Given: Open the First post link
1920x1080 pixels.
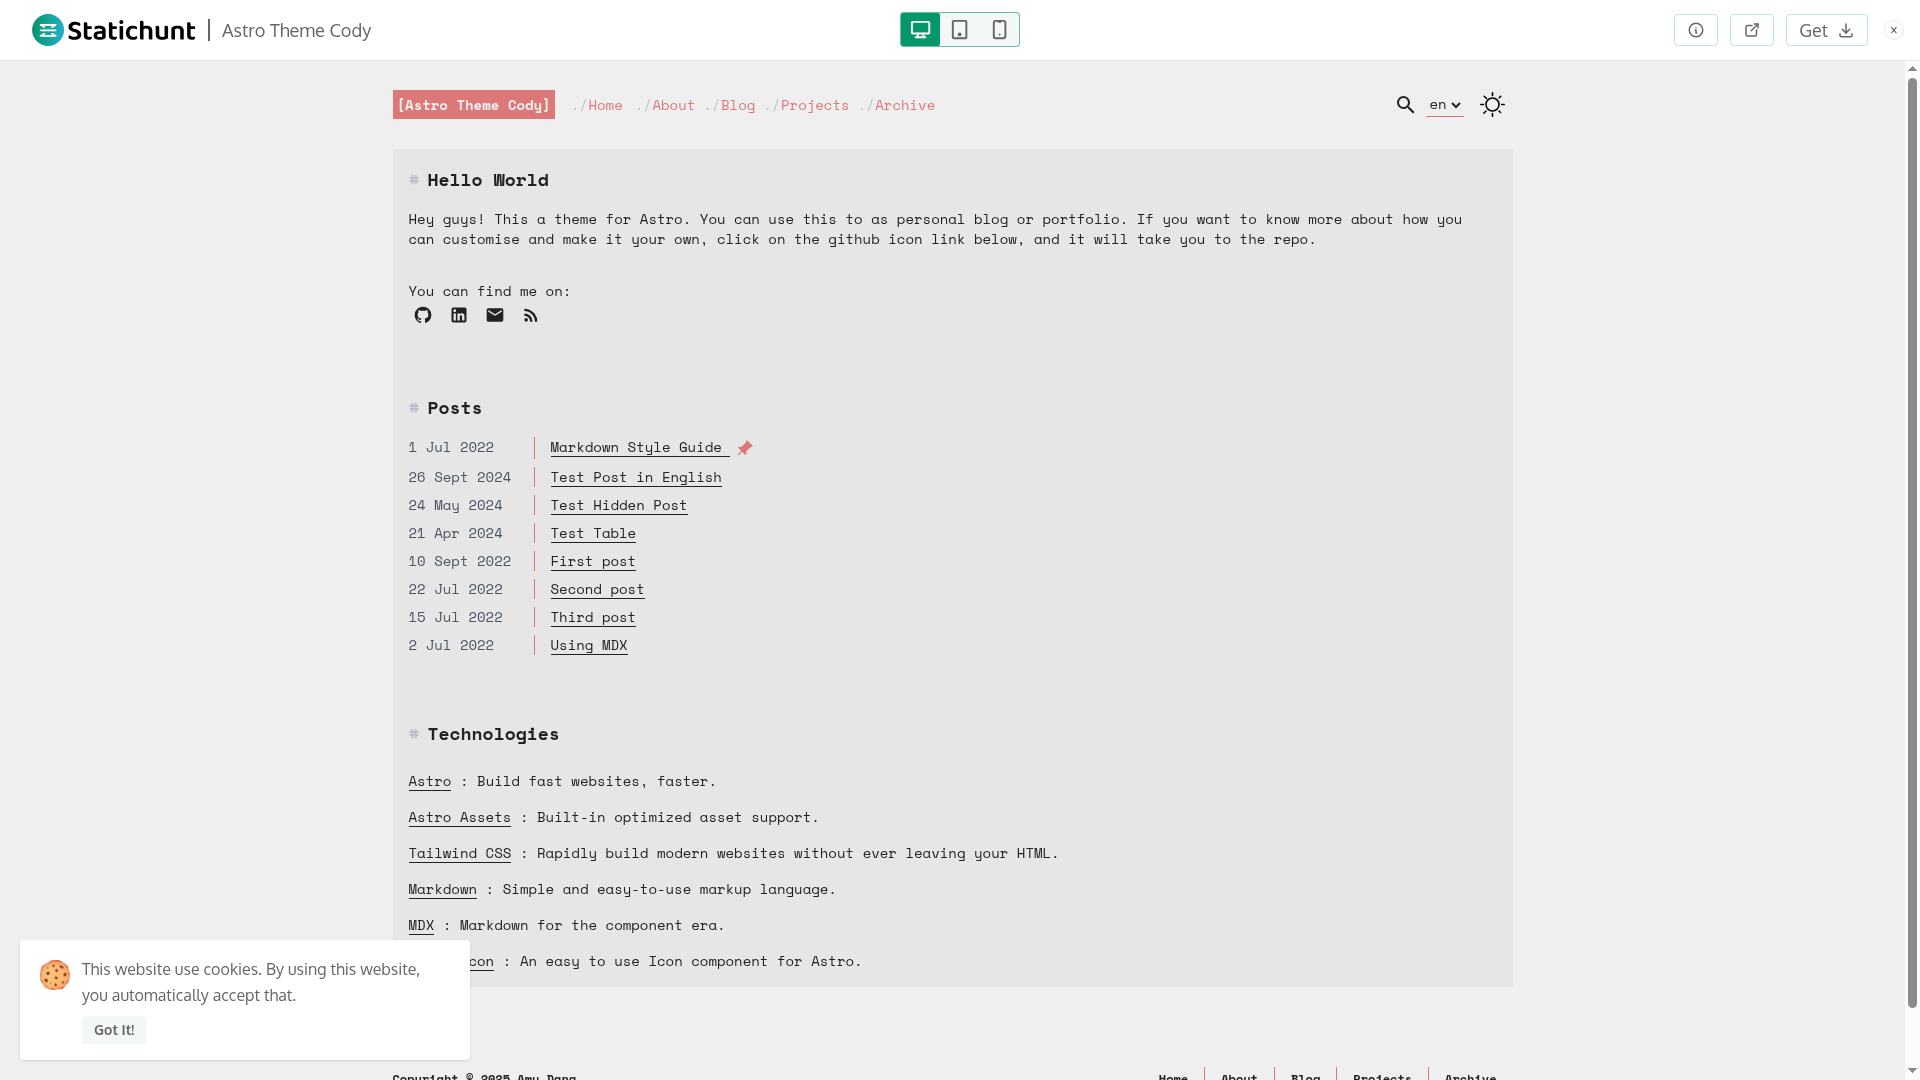Looking at the screenshot, I should point(593,562).
